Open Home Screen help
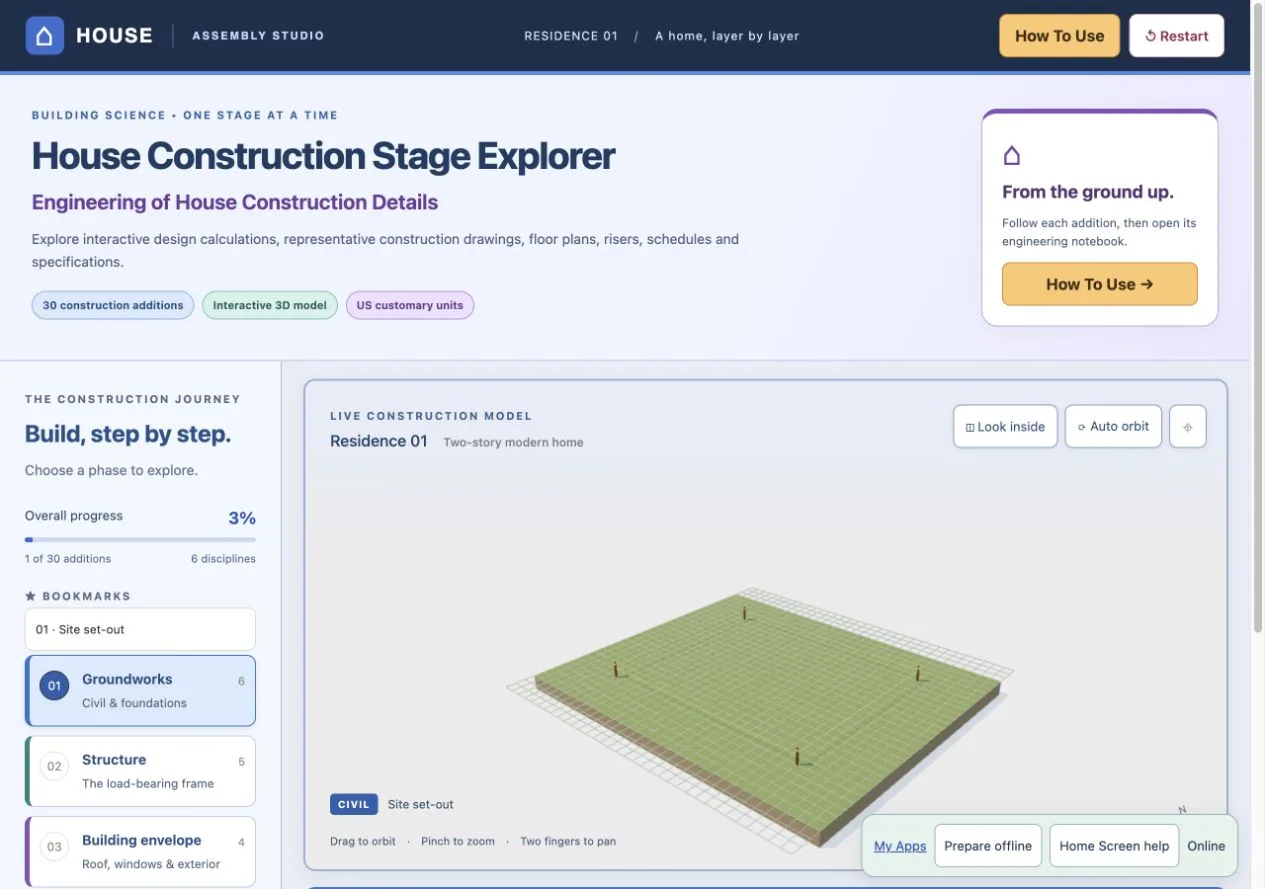The width and height of the screenshot is (1265, 889). pos(1114,846)
